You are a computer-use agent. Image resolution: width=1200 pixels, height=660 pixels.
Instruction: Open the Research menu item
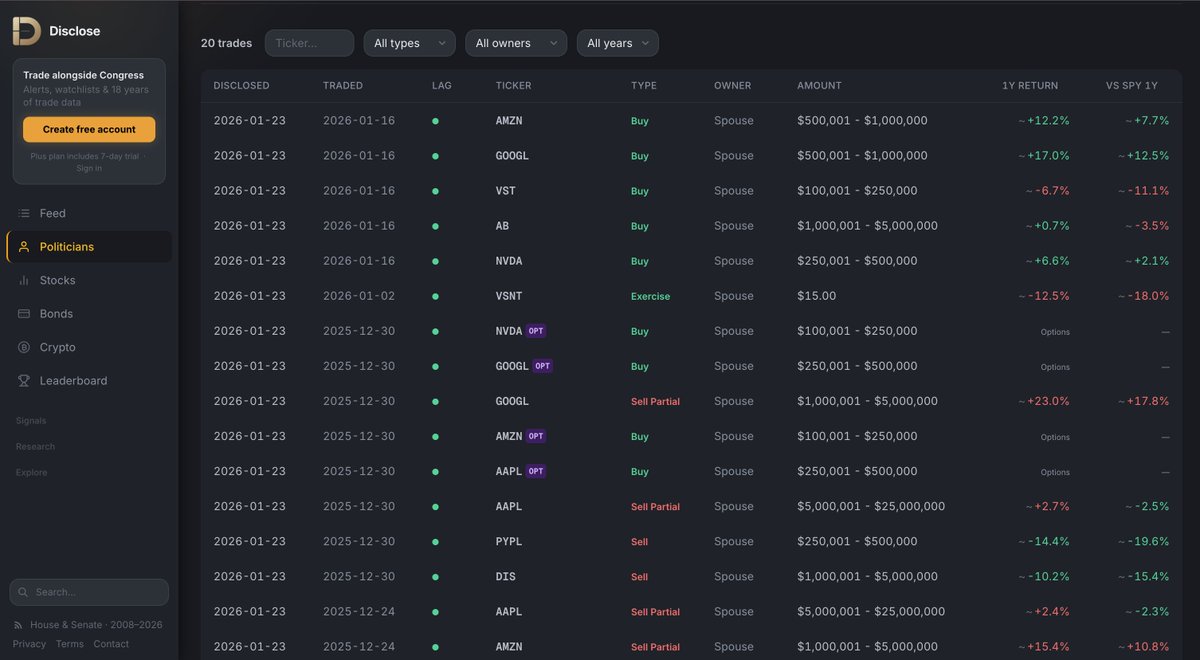coord(35,447)
